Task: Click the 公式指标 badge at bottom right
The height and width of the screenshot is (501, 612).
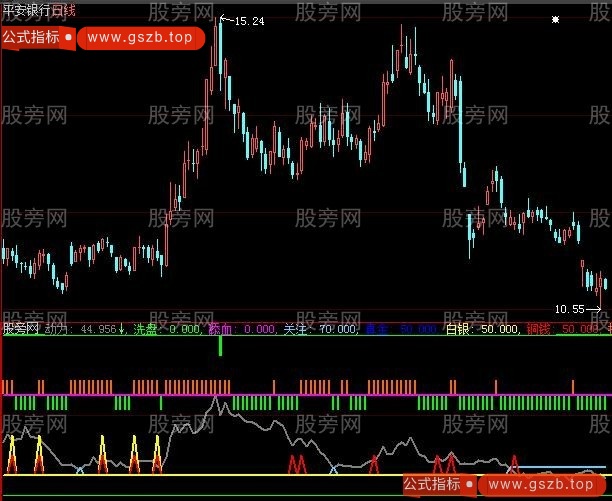Action: tap(433, 484)
